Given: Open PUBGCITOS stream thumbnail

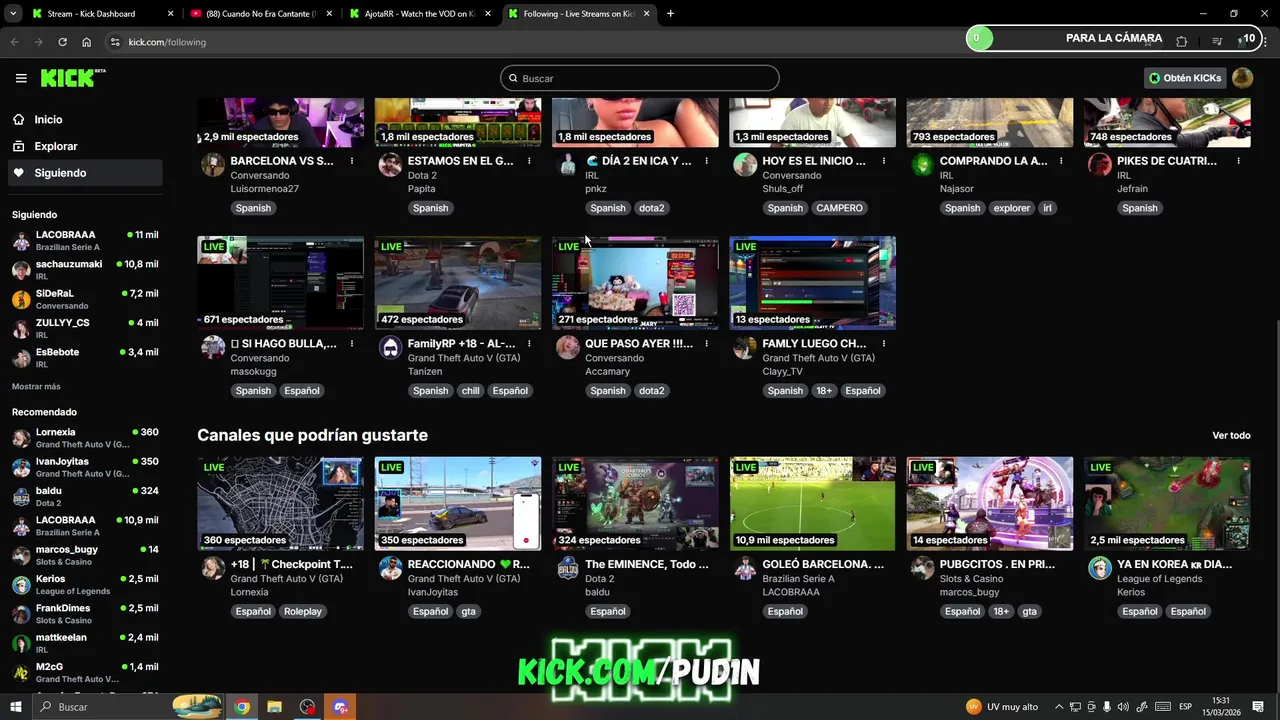Looking at the screenshot, I should tap(990, 503).
